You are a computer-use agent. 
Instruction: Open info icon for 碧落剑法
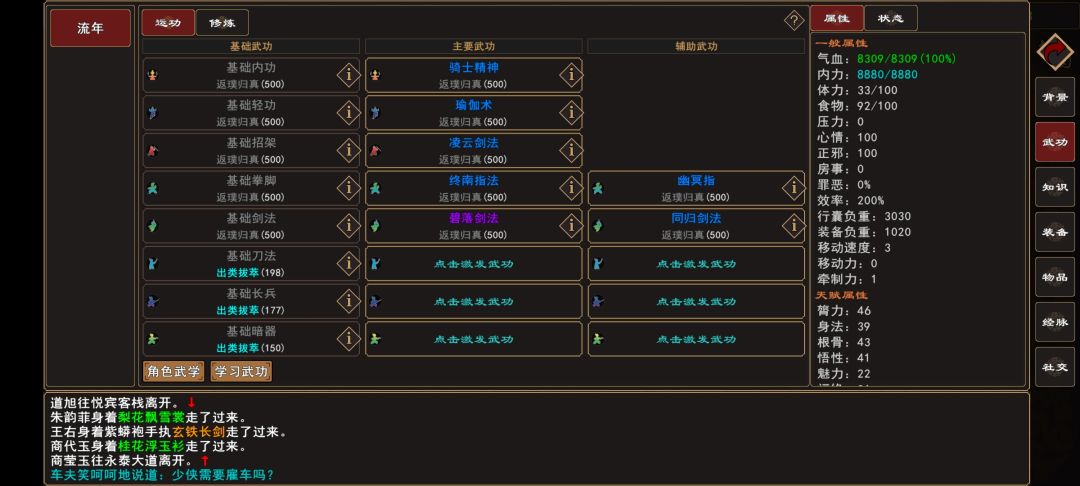pyautogui.click(x=571, y=225)
